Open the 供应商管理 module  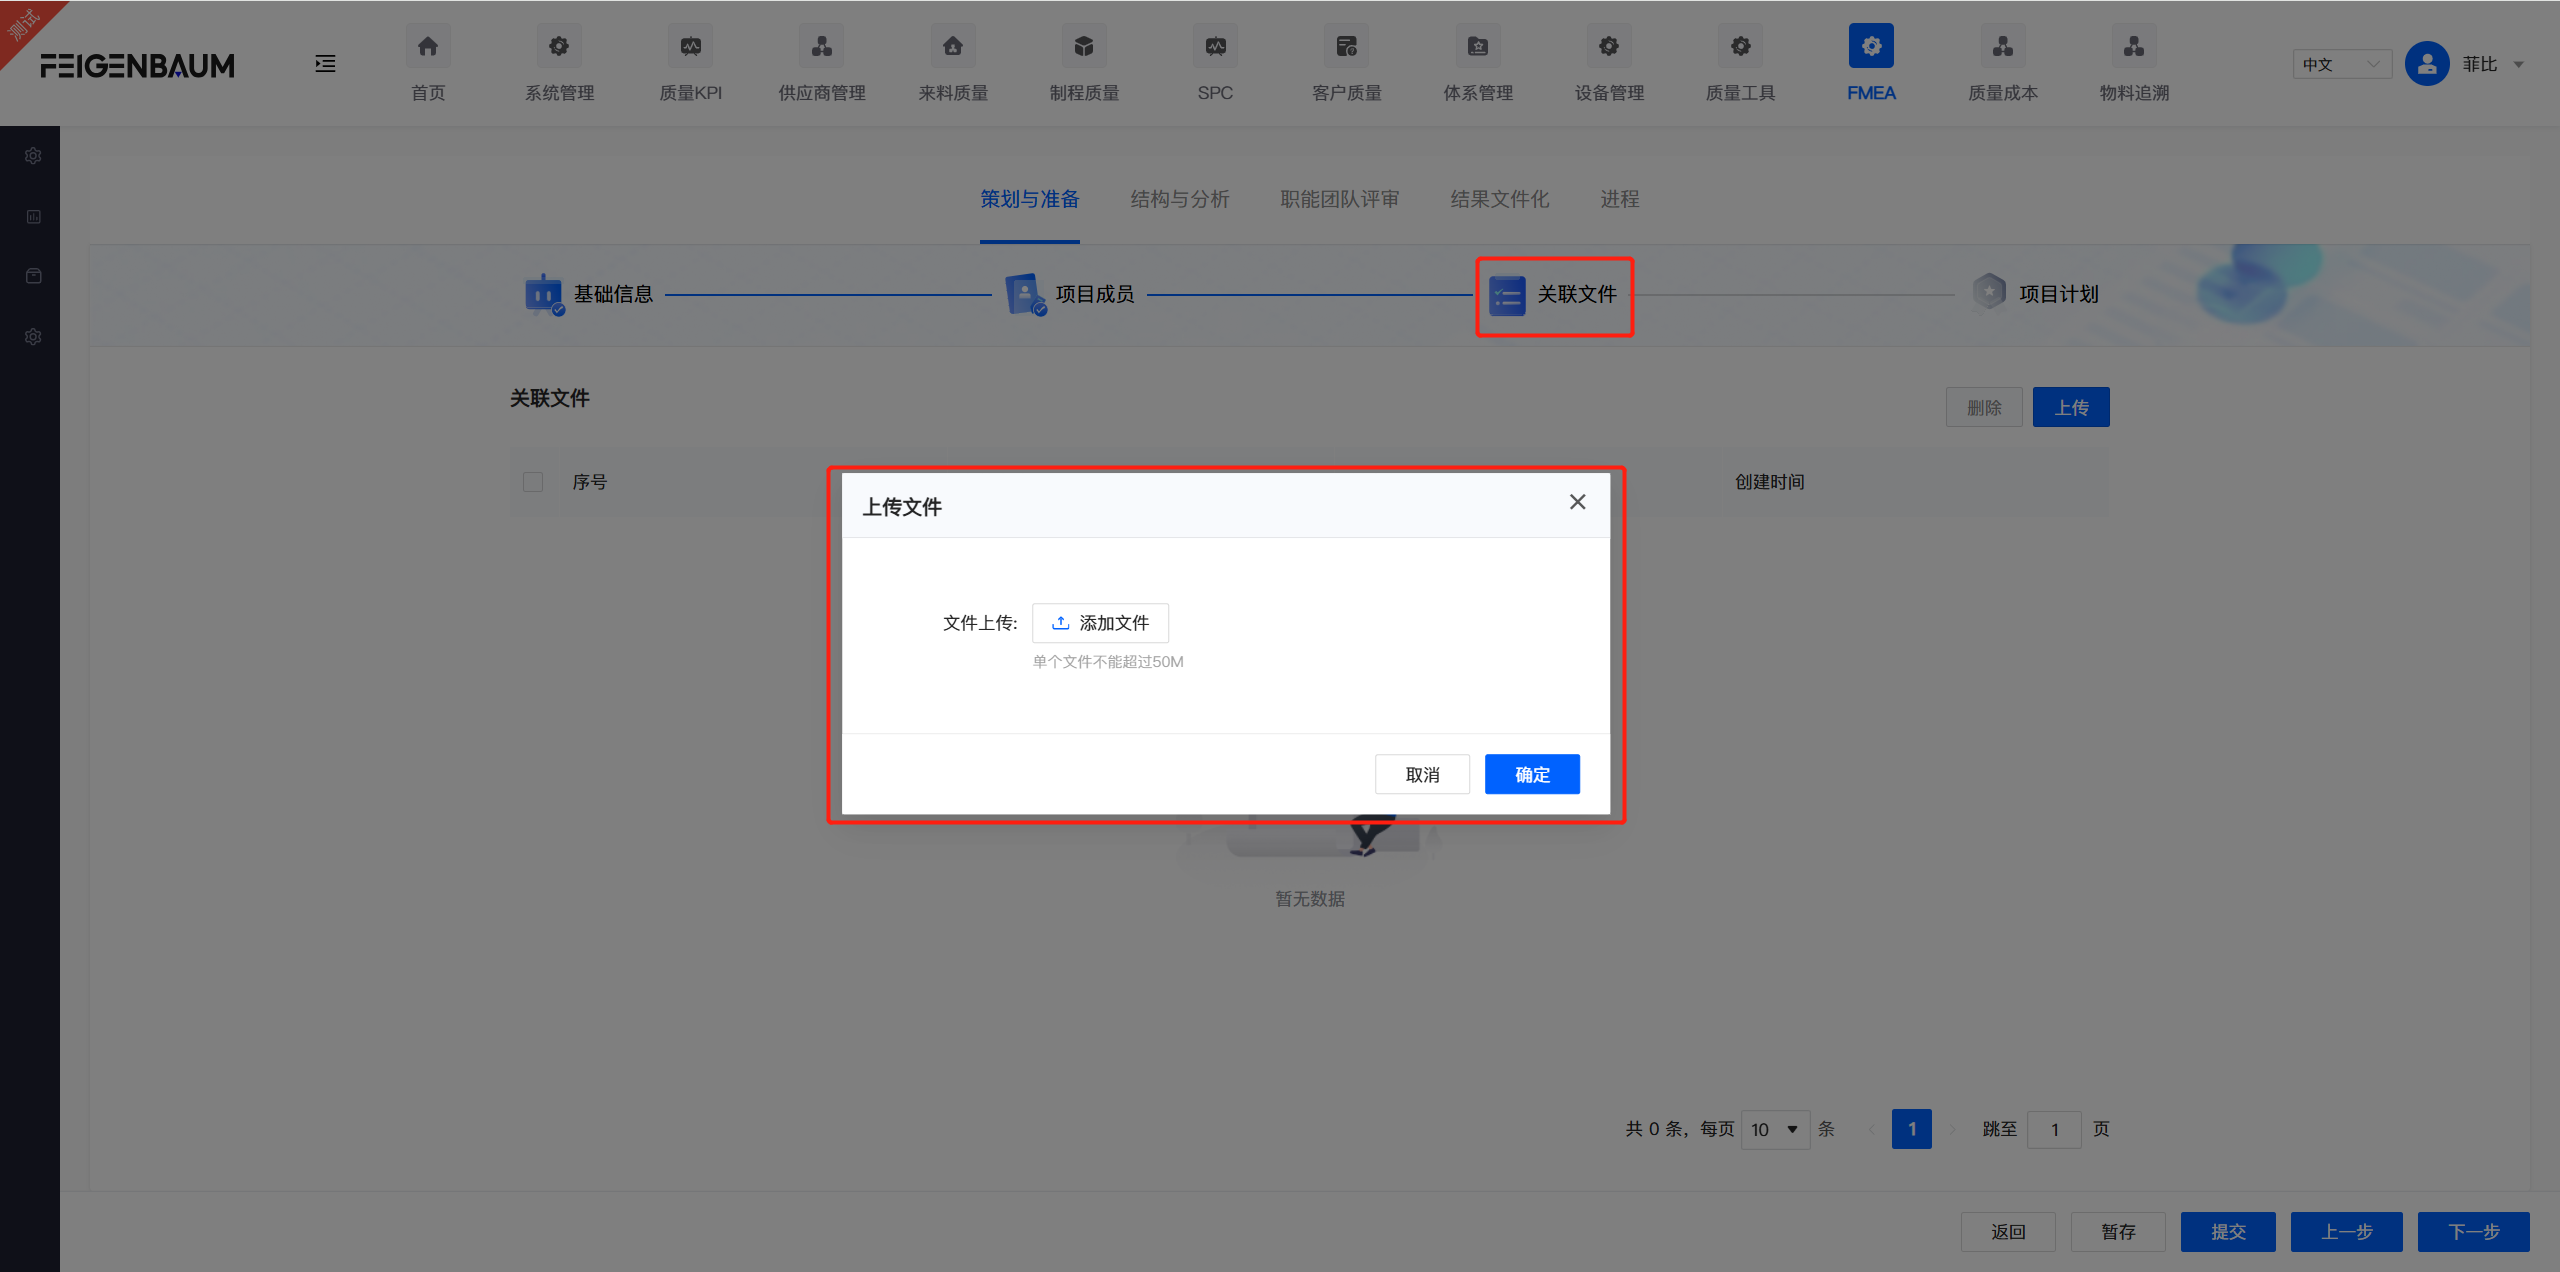(820, 63)
